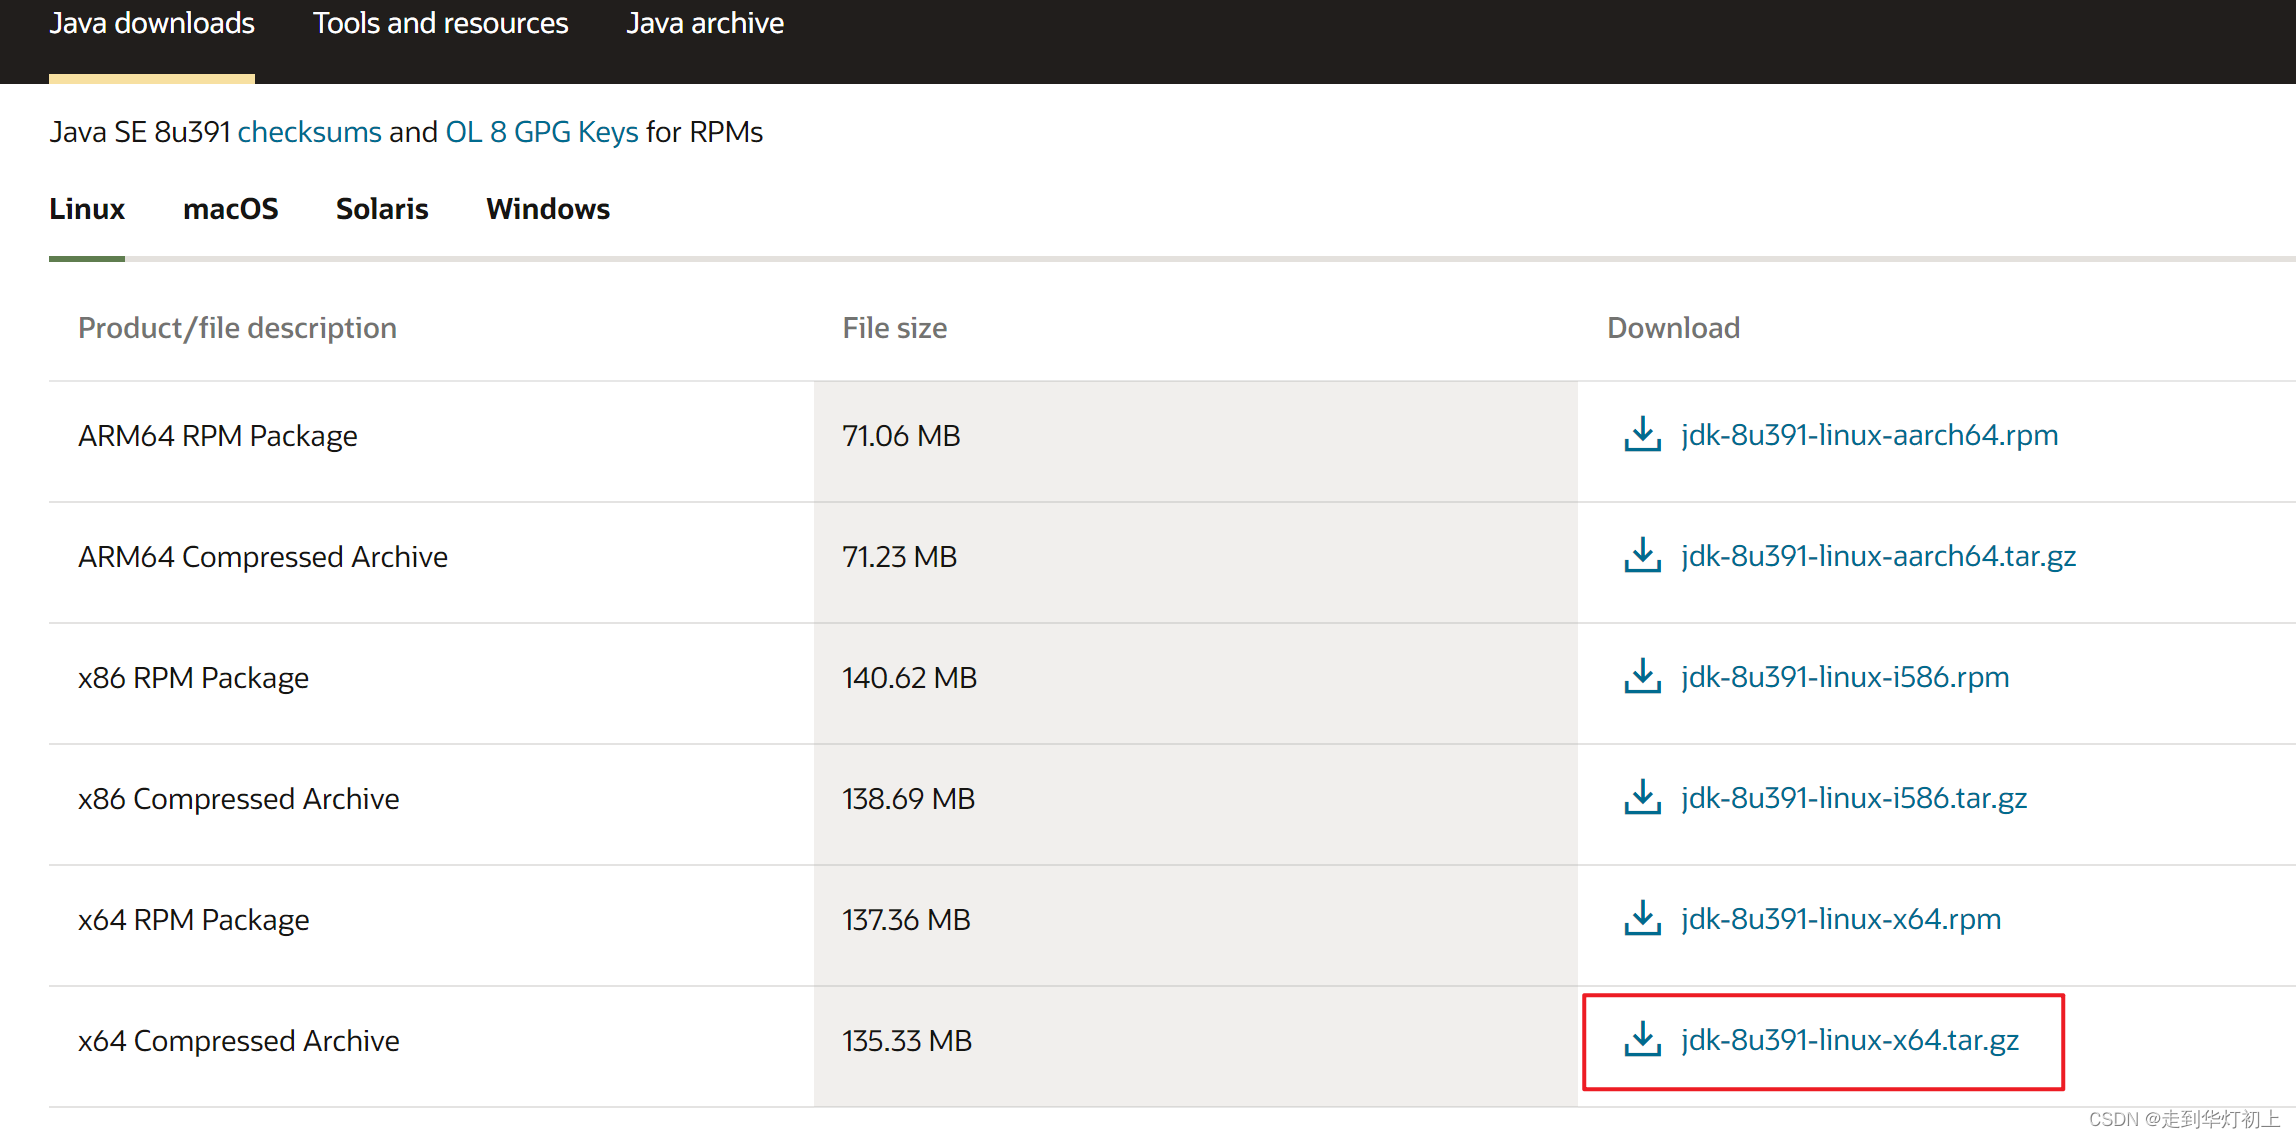Image resolution: width=2296 pixels, height=1138 pixels.
Task: Click download icon for x64.rpm package
Action: (x=1642, y=919)
